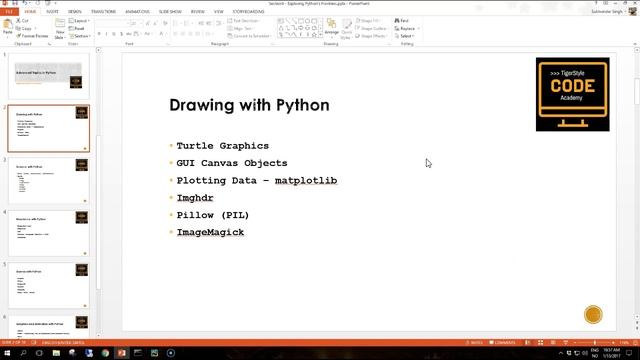Image resolution: width=640 pixels, height=360 pixels.
Task: Insert a New Slide from the ribbon
Action: pyautogui.click(x=60, y=28)
